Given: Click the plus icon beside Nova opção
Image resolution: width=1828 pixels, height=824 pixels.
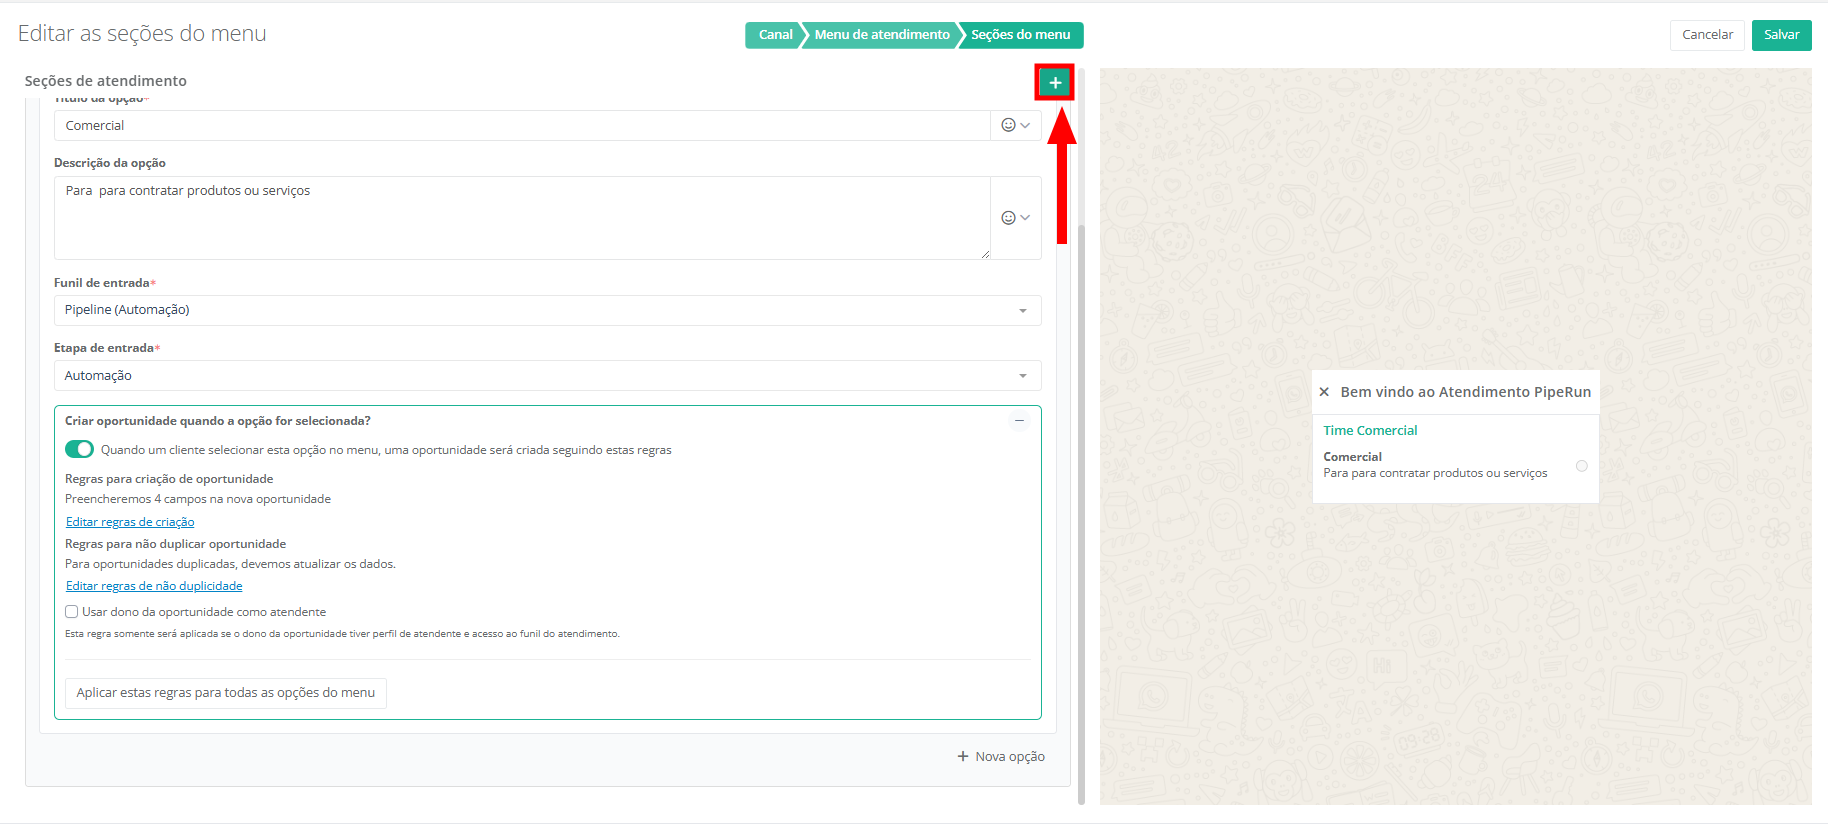Looking at the screenshot, I should 963,757.
